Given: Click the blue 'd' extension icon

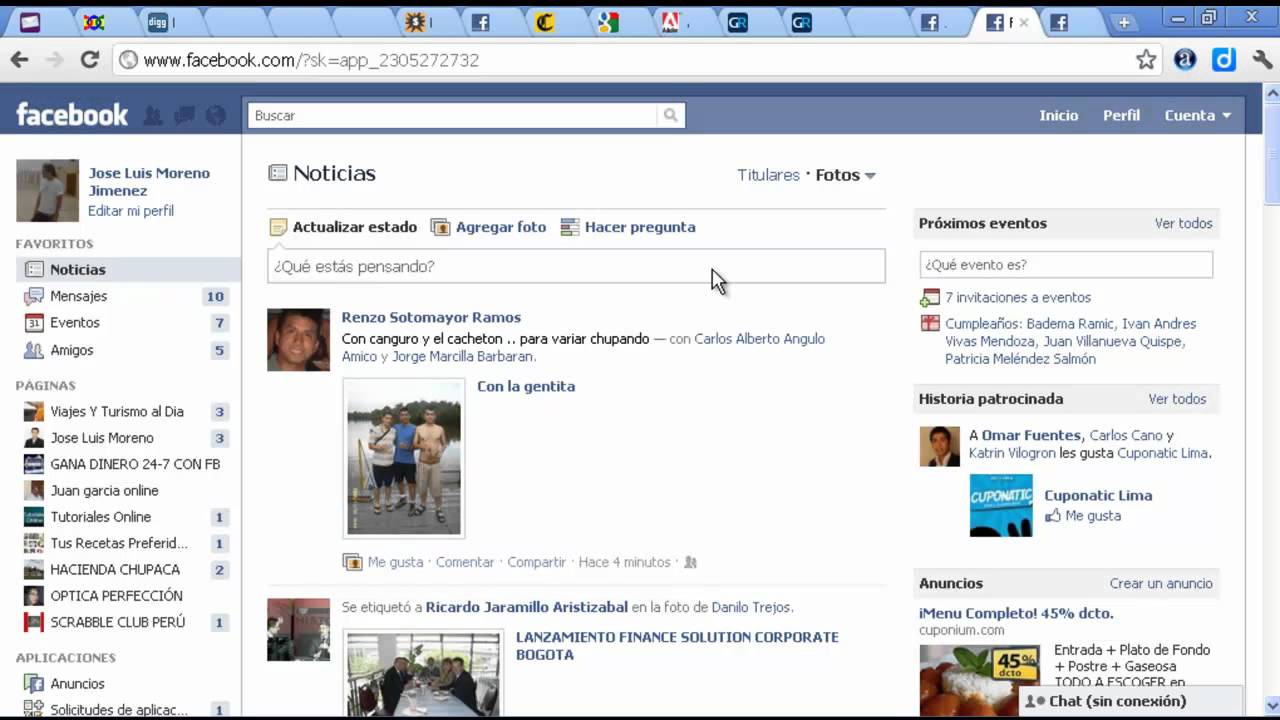Looking at the screenshot, I should pyautogui.click(x=1224, y=60).
